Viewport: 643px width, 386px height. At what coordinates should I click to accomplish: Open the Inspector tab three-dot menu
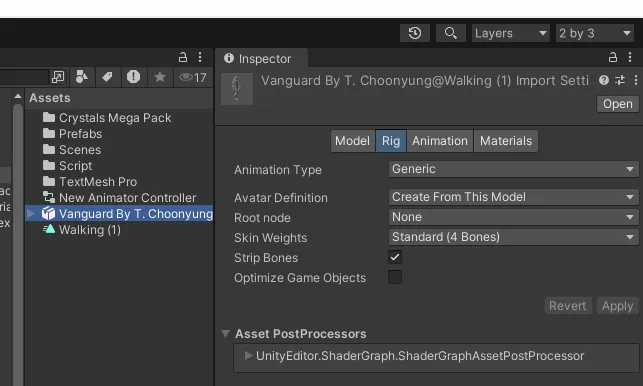[630, 57]
